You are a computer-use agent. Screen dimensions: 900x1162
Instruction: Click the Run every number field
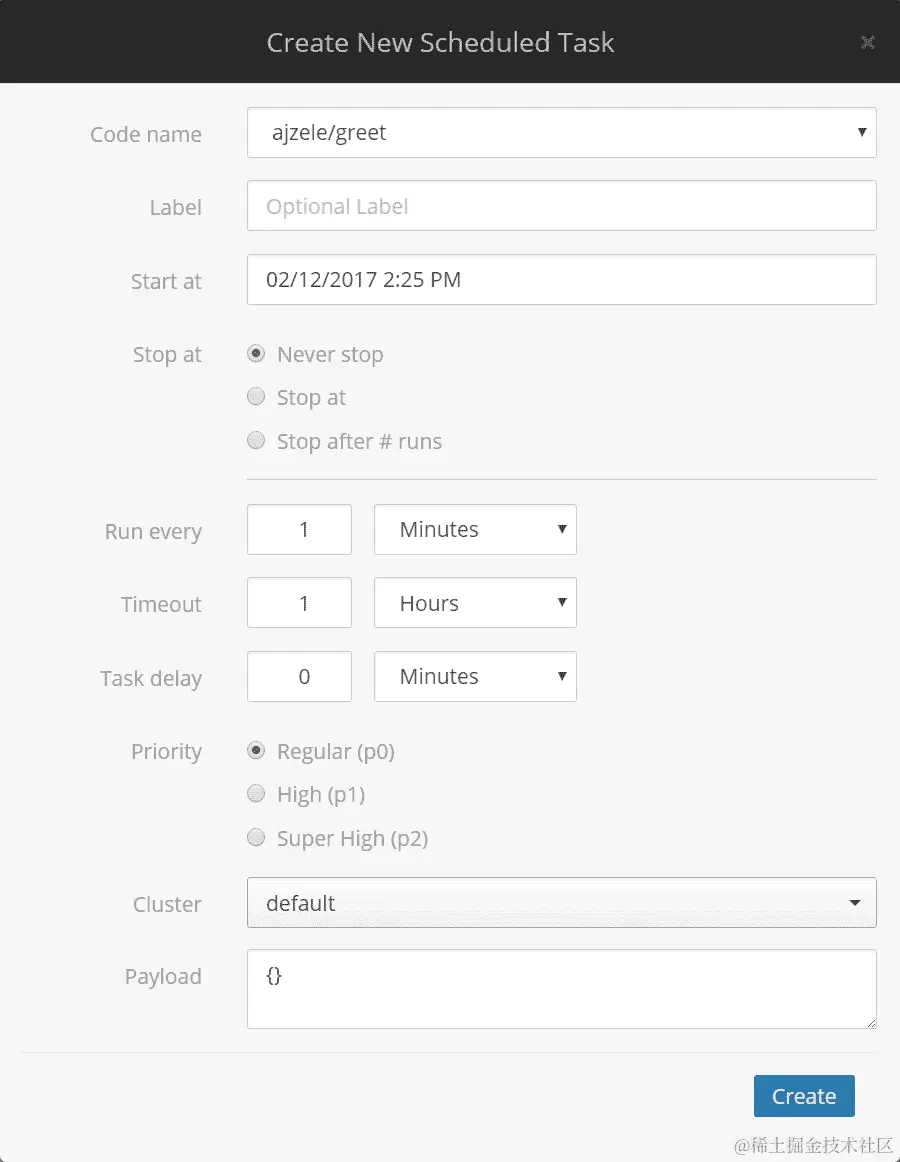point(299,530)
